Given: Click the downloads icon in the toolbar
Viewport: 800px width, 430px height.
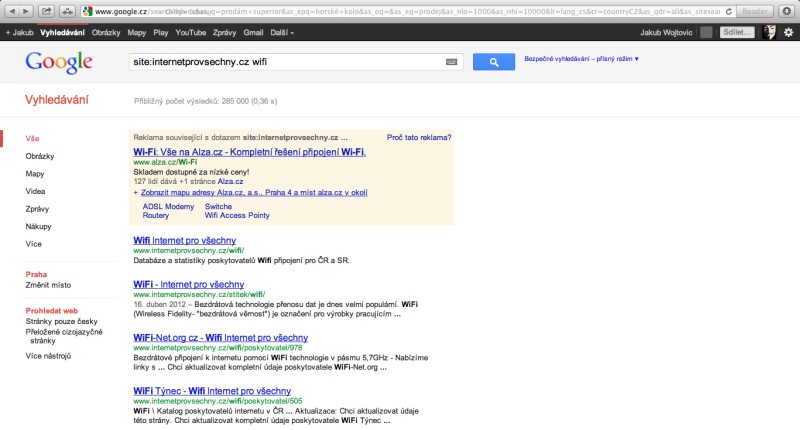Looking at the screenshot, I should (x=787, y=11).
